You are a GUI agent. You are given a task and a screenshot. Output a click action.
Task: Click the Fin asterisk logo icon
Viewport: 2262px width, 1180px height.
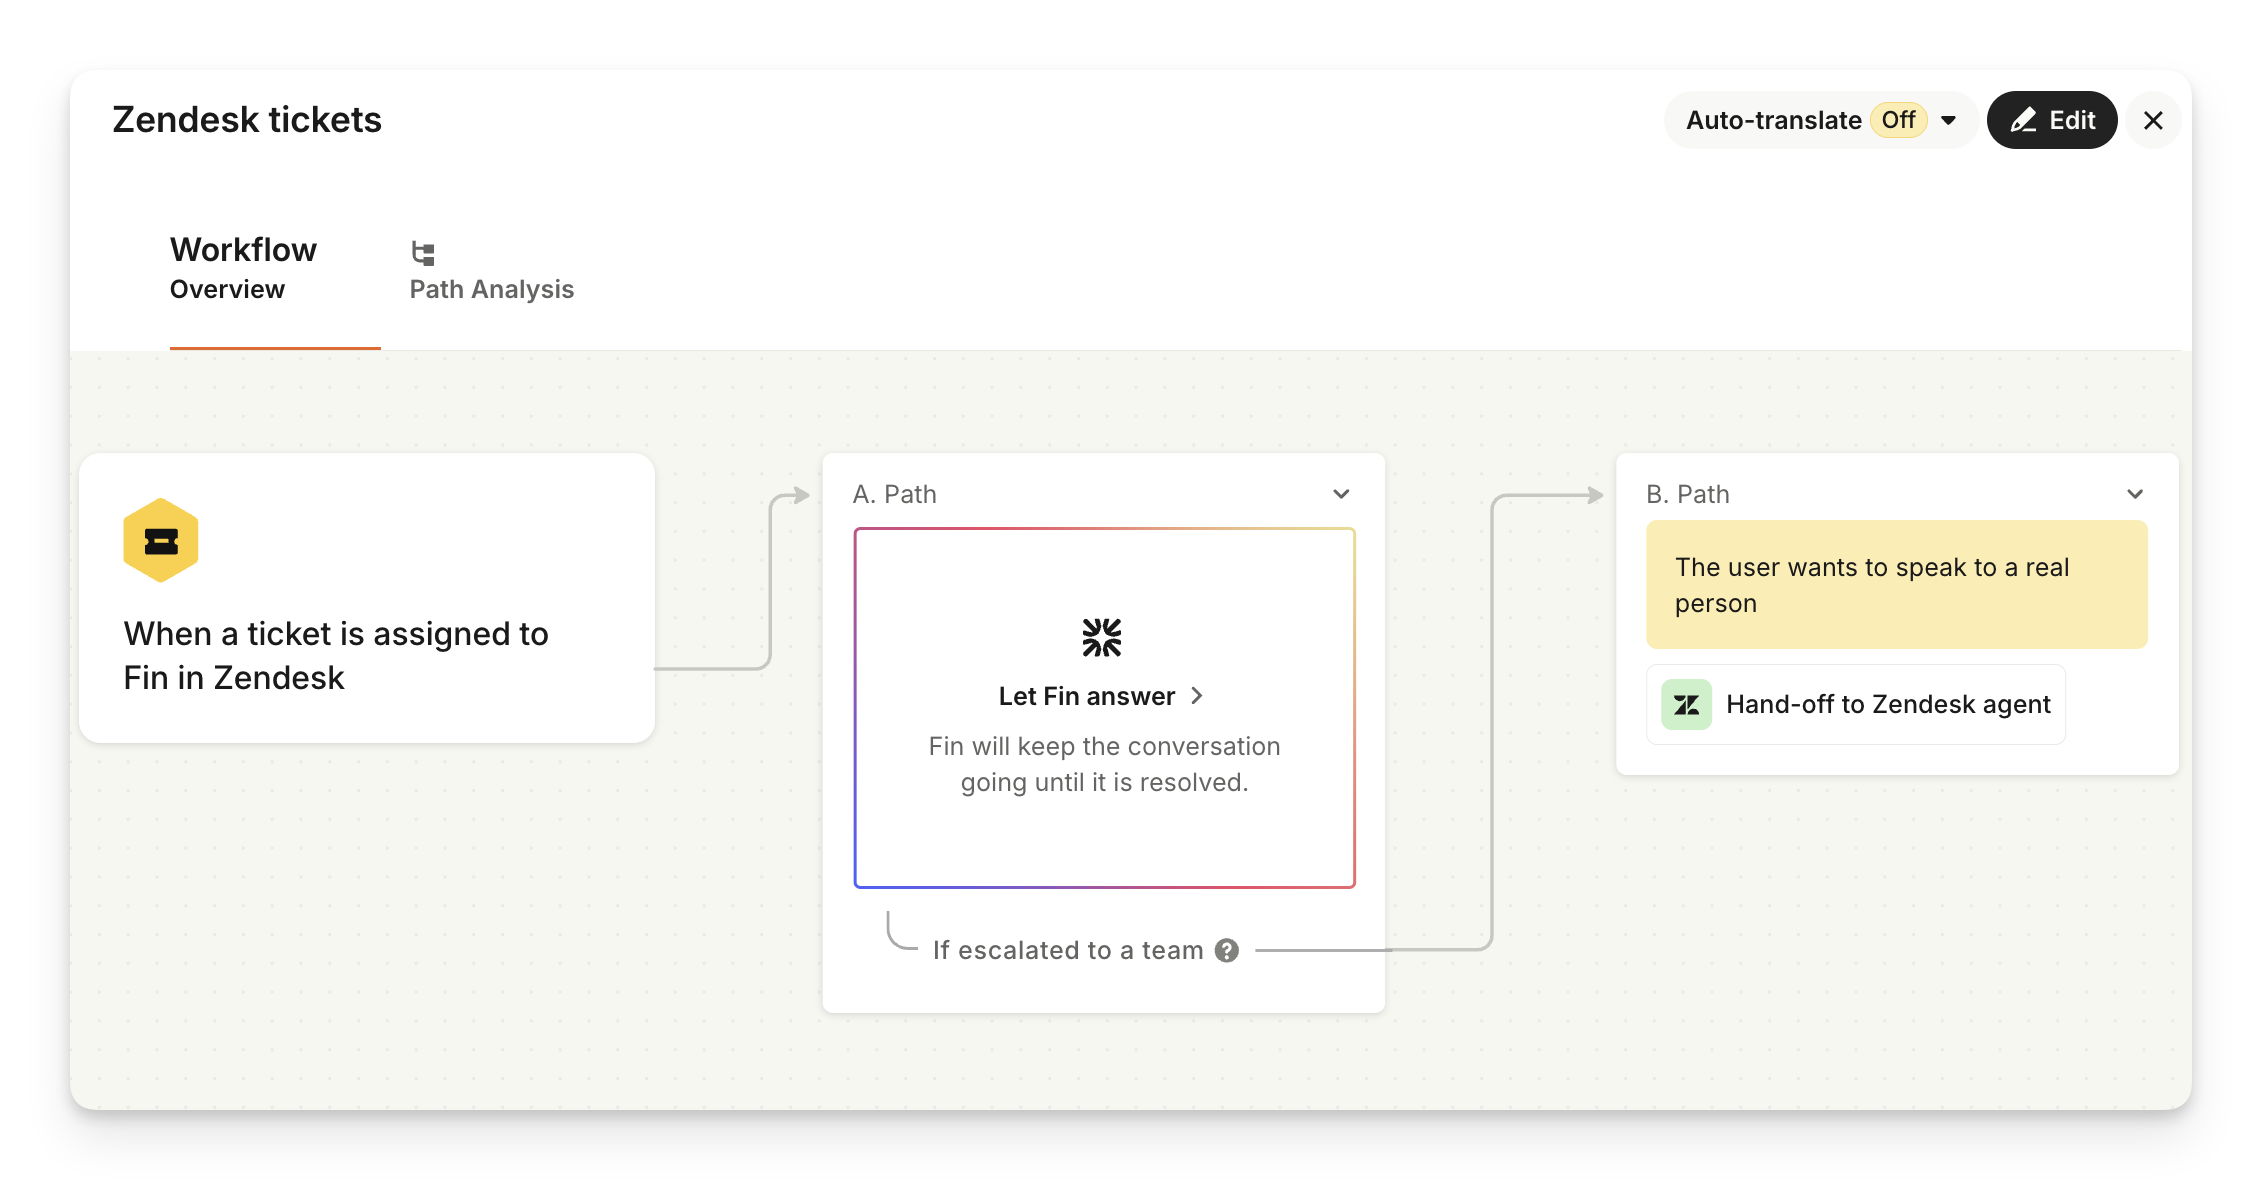1102,637
